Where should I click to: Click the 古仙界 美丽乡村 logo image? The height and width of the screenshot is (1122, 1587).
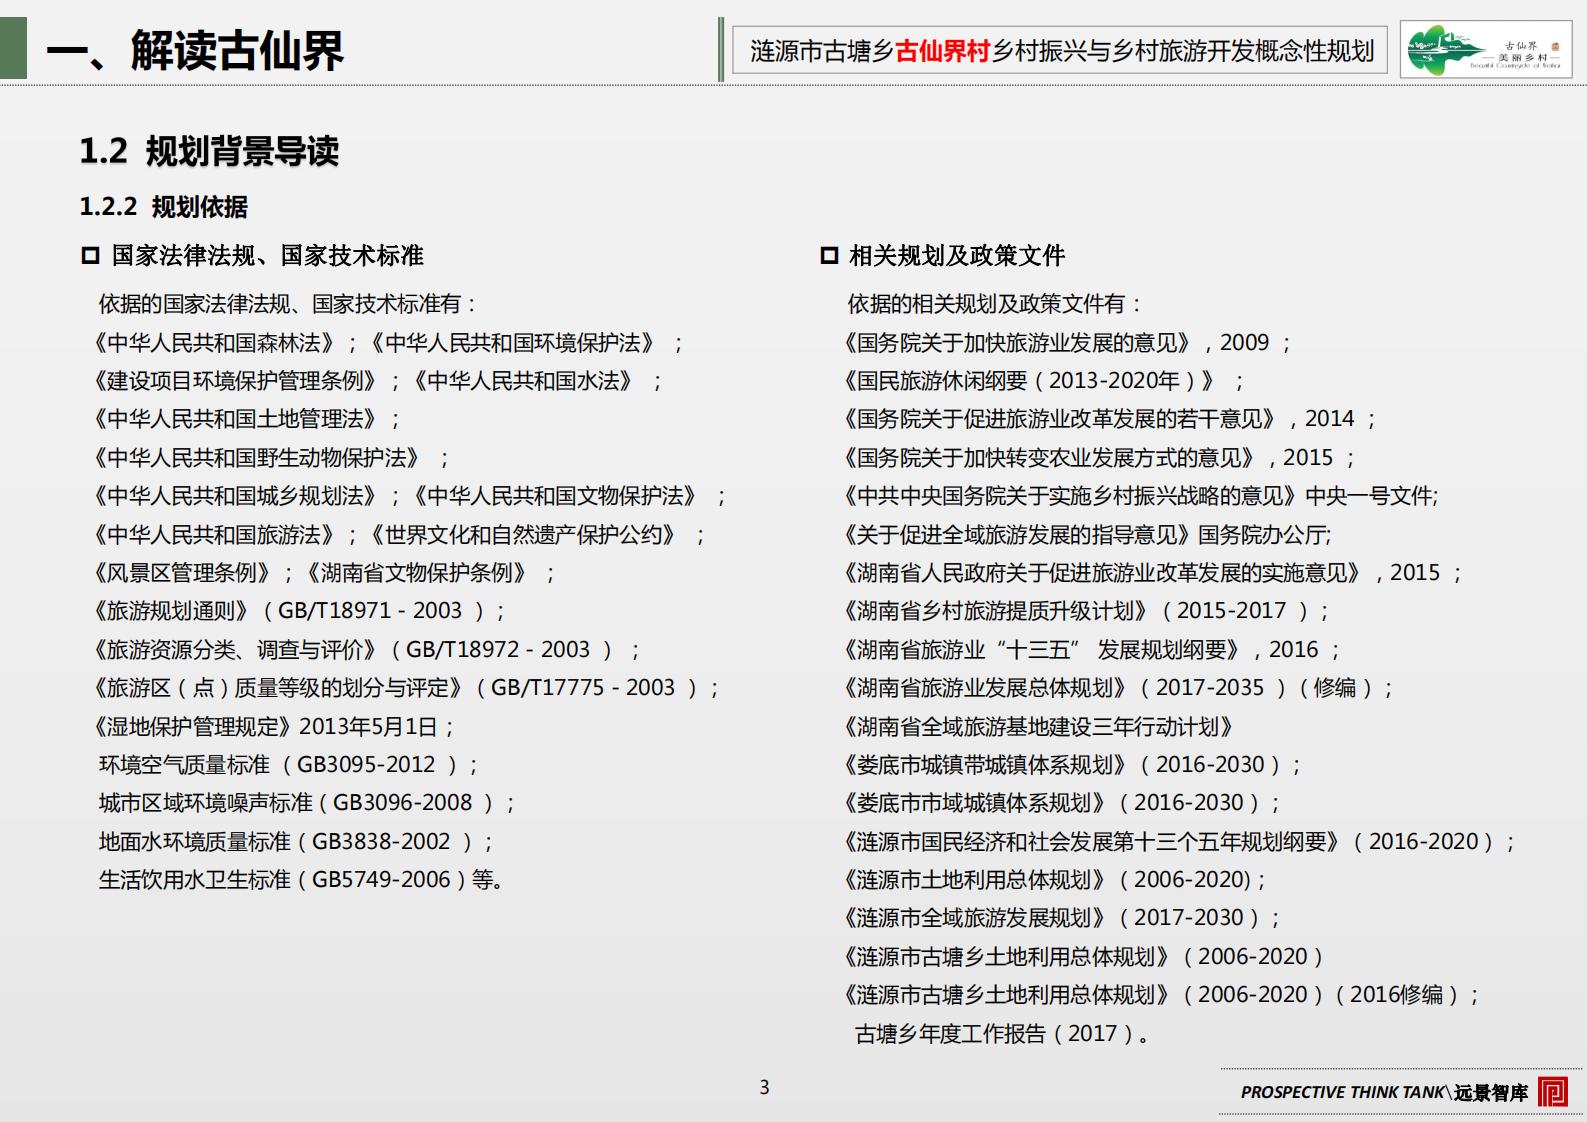click(x=1486, y=50)
